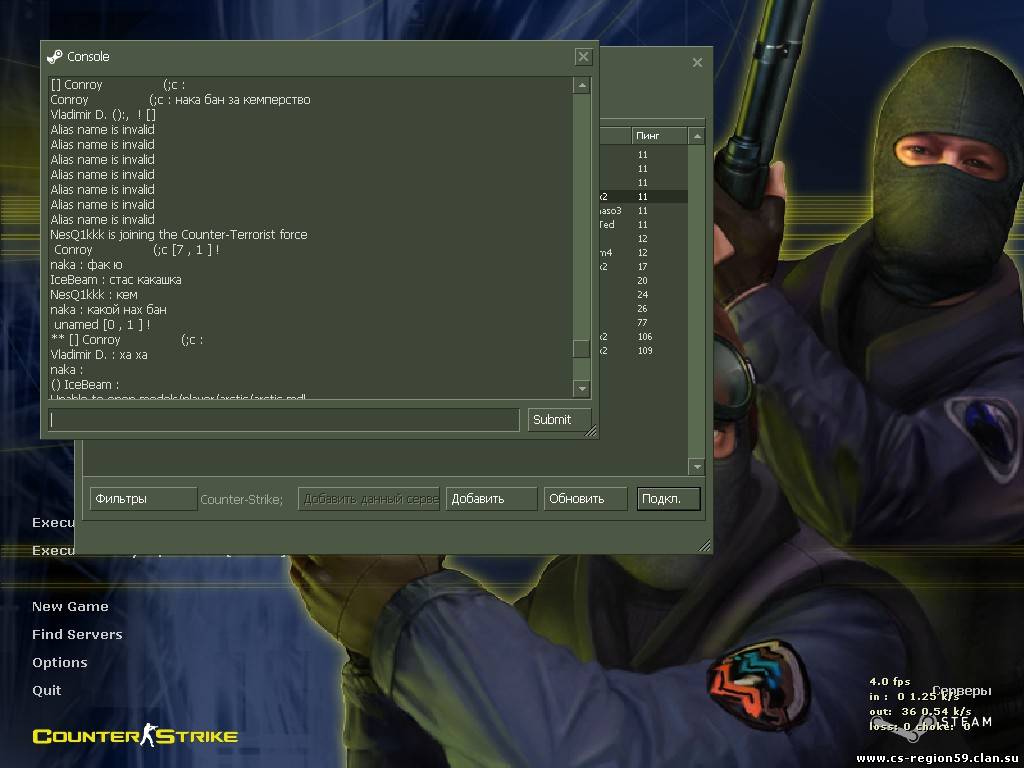Click server list scrollbar up arrow
Viewport: 1024px width, 768px height.
697,136
